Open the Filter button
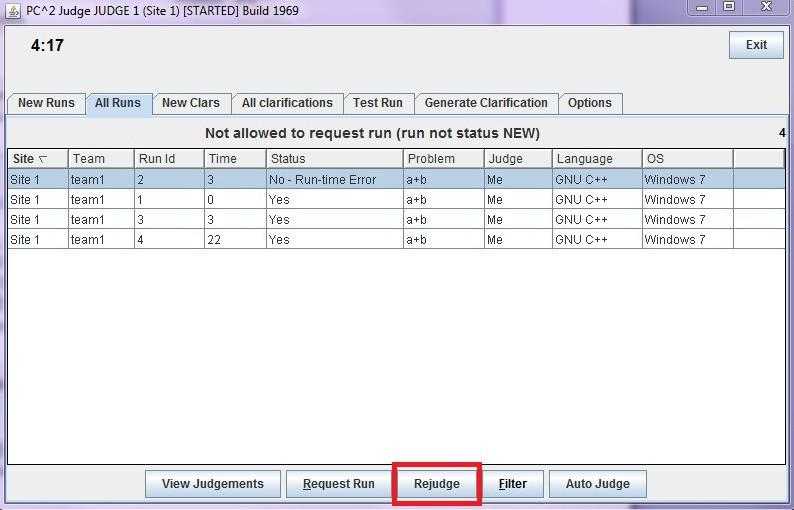This screenshot has height=510, width=794. tap(512, 484)
